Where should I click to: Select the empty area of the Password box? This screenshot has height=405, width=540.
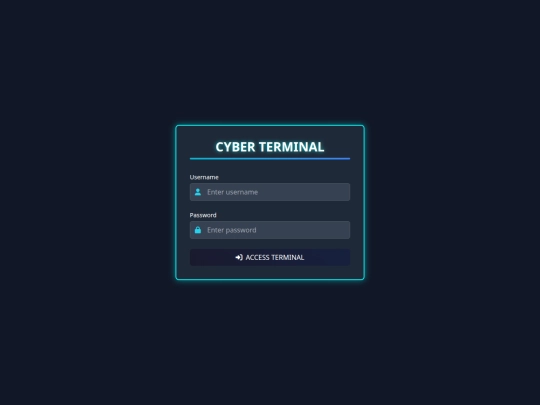[307, 230]
